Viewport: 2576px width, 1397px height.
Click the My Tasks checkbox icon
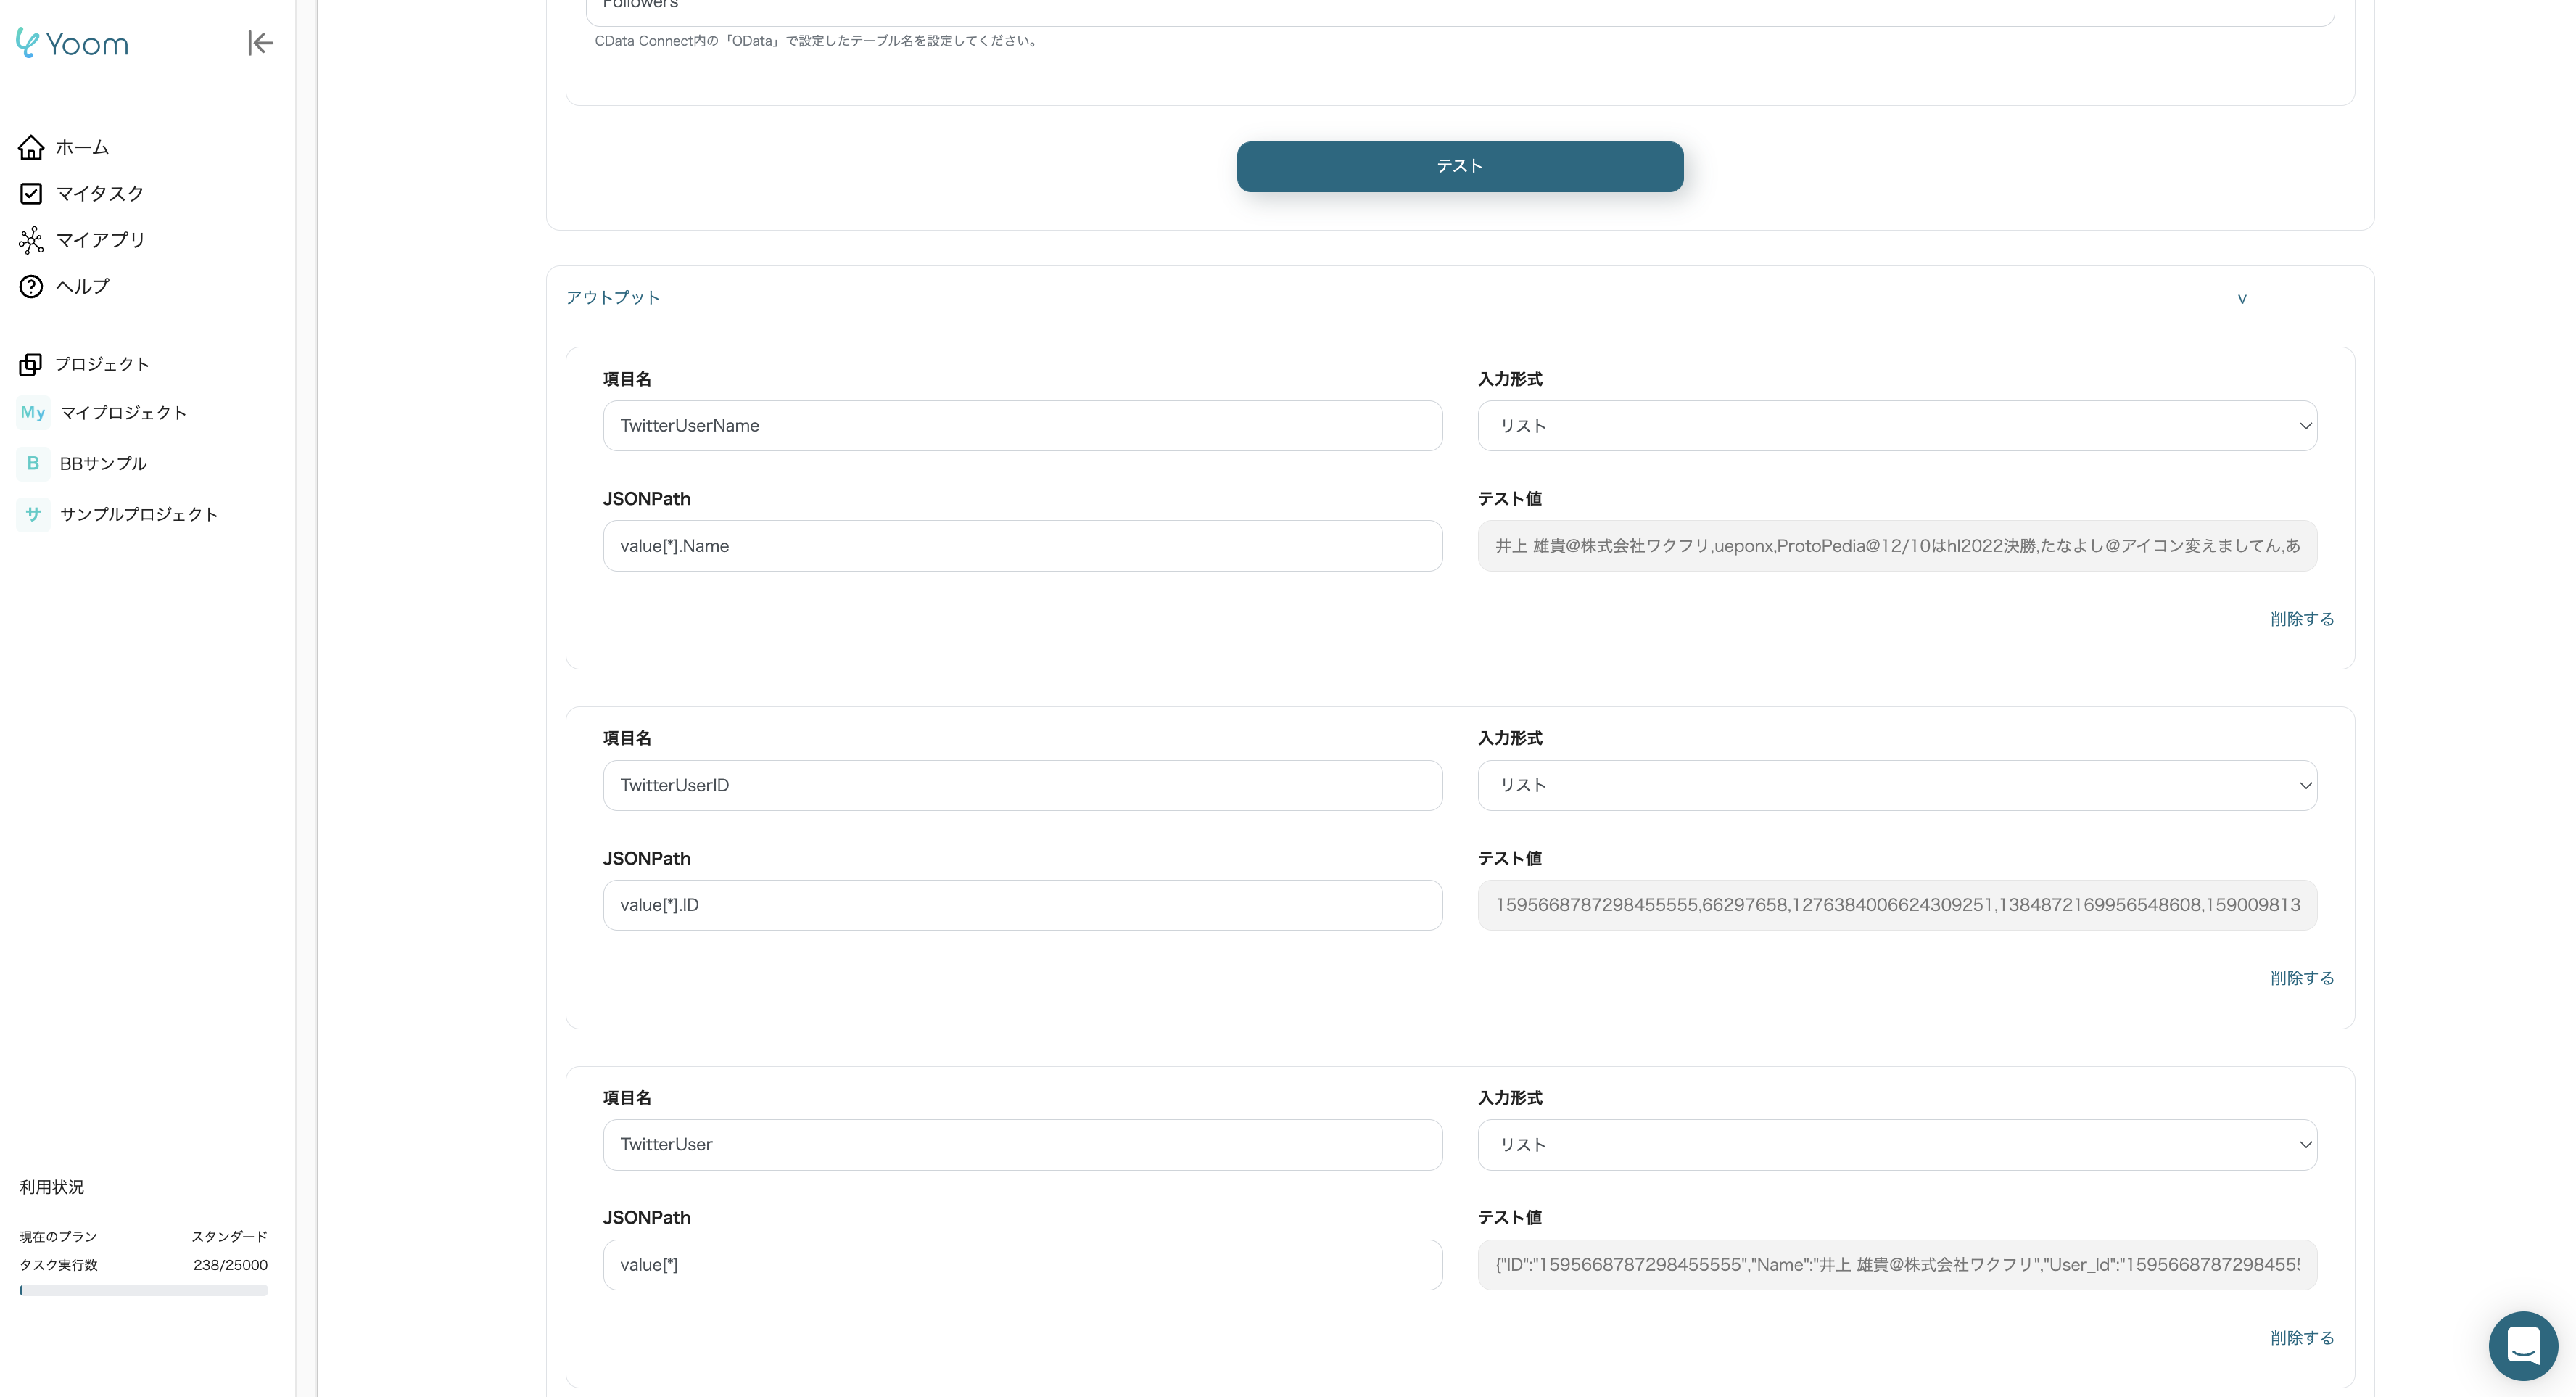pos(31,193)
